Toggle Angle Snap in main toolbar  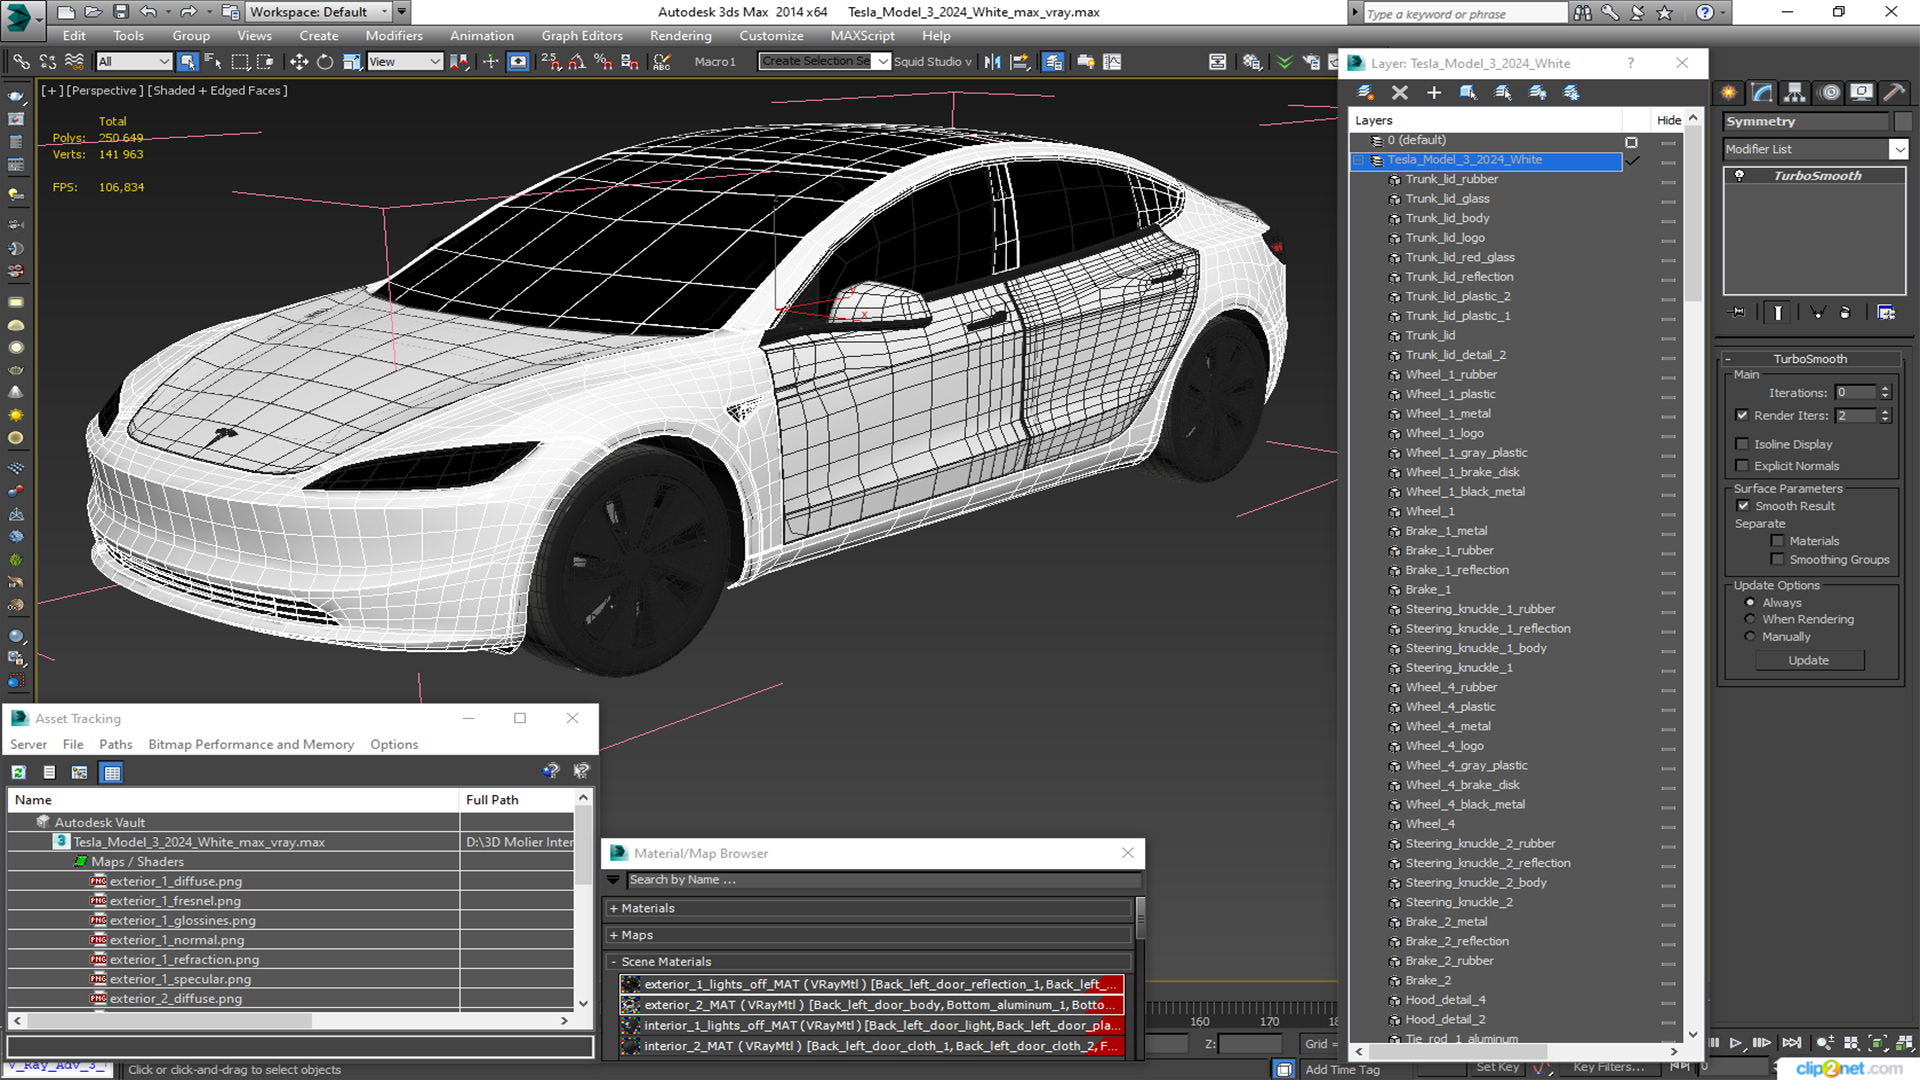coord(577,62)
